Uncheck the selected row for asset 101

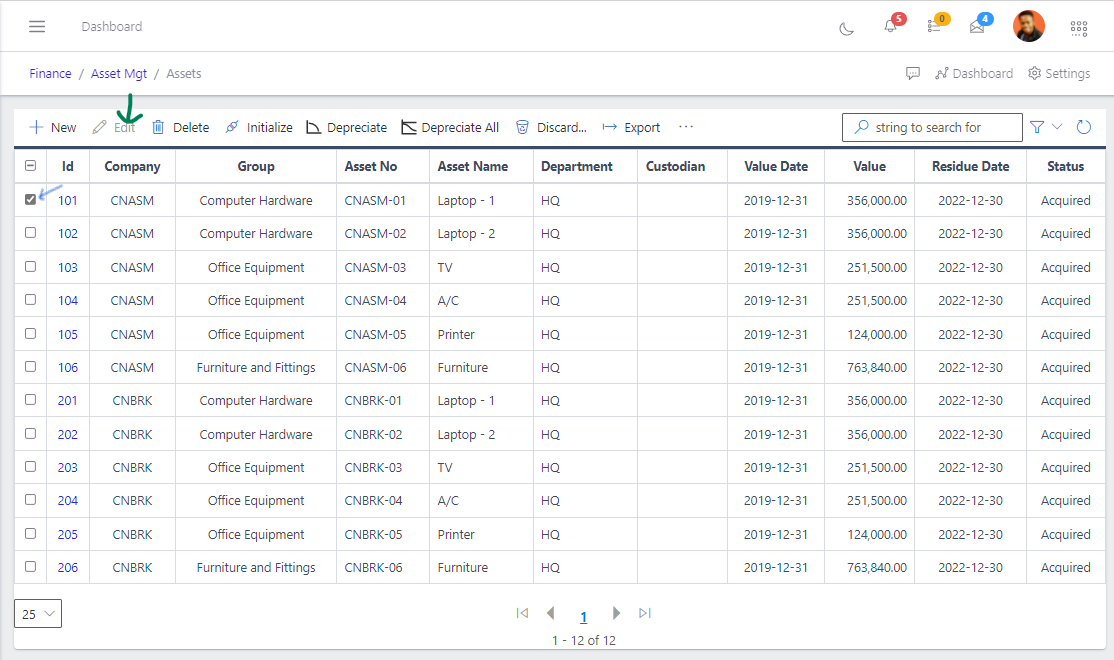30,199
